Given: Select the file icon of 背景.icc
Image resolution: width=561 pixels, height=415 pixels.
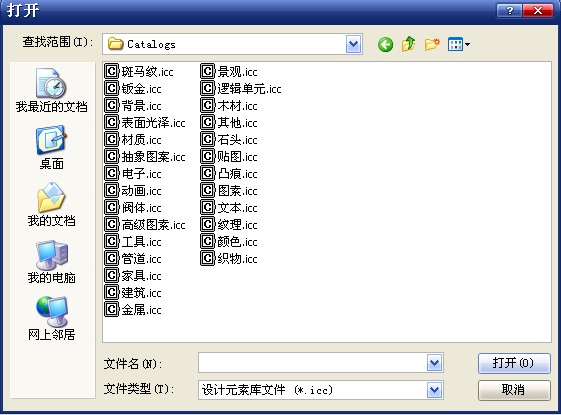Looking at the screenshot, I should click(111, 106).
